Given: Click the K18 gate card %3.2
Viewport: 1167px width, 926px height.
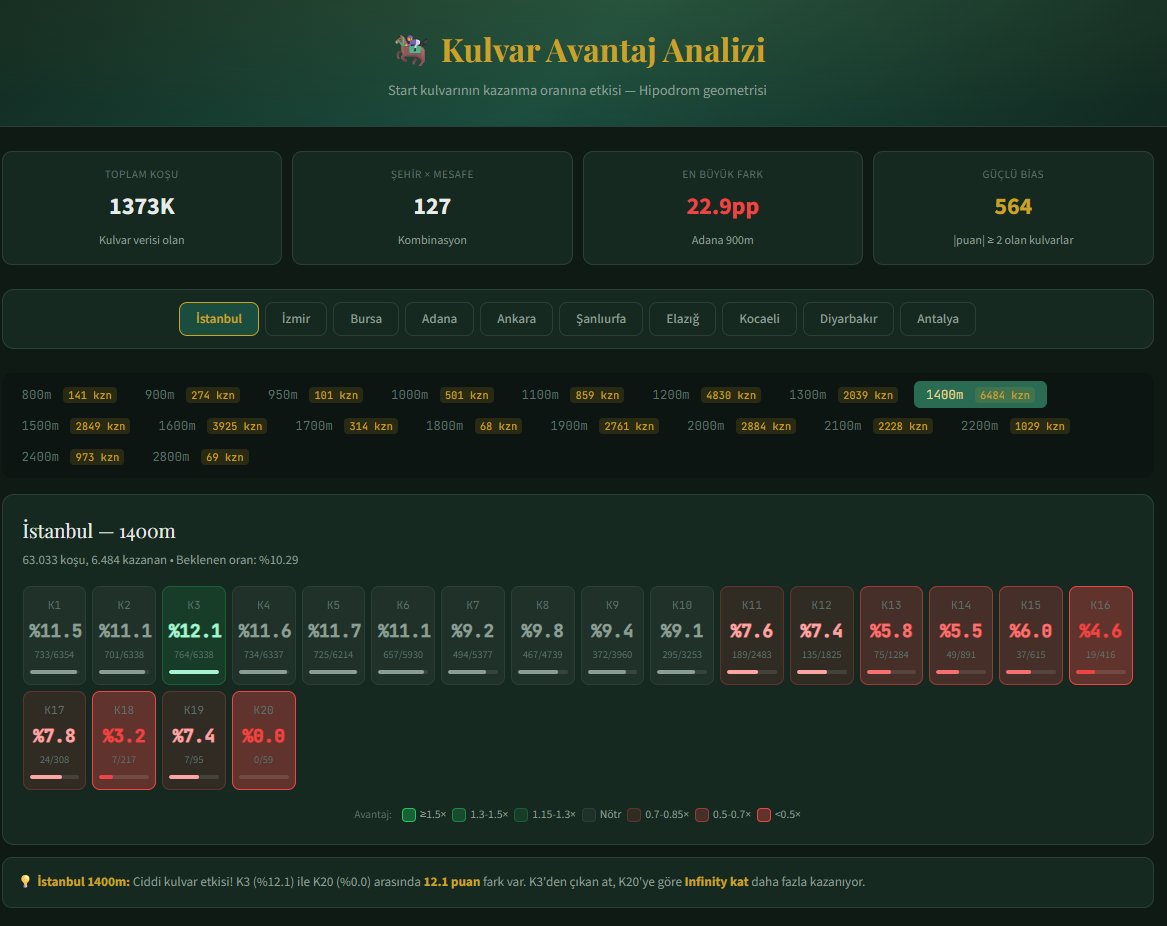Looking at the screenshot, I should [124, 740].
